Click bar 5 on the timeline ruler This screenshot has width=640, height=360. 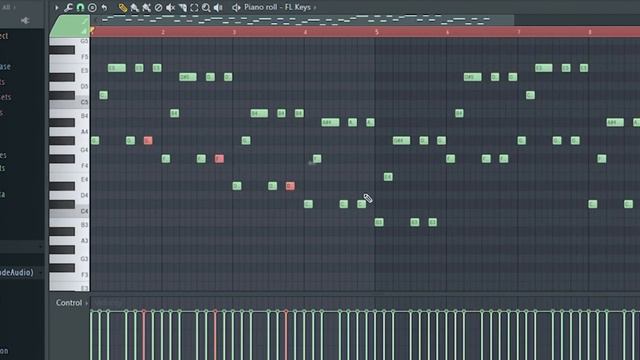pos(377,32)
